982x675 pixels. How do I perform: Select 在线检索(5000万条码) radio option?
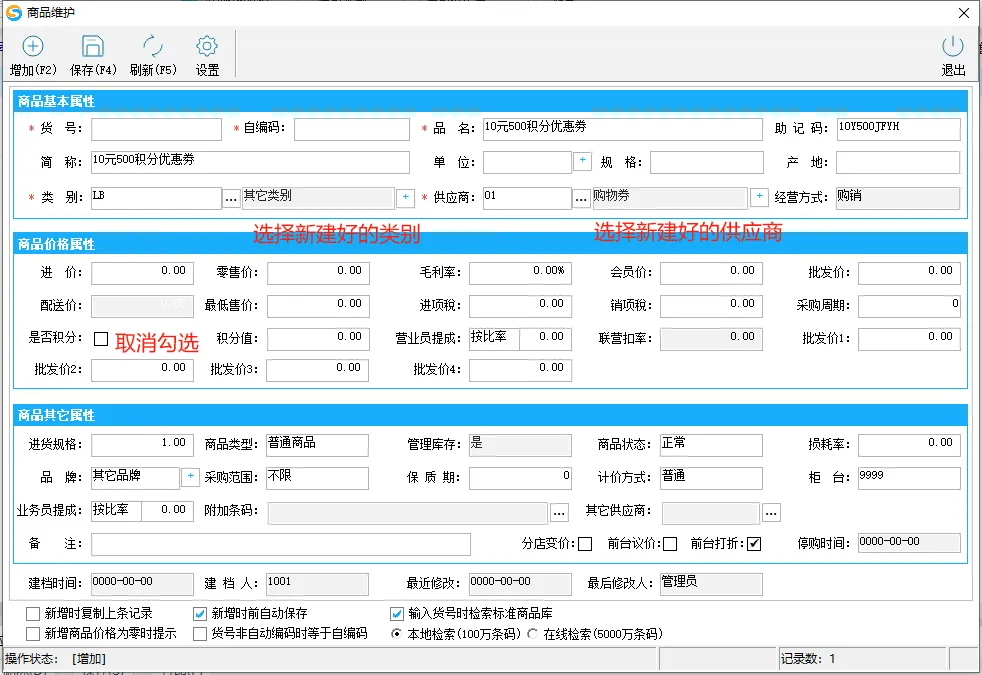point(532,634)
